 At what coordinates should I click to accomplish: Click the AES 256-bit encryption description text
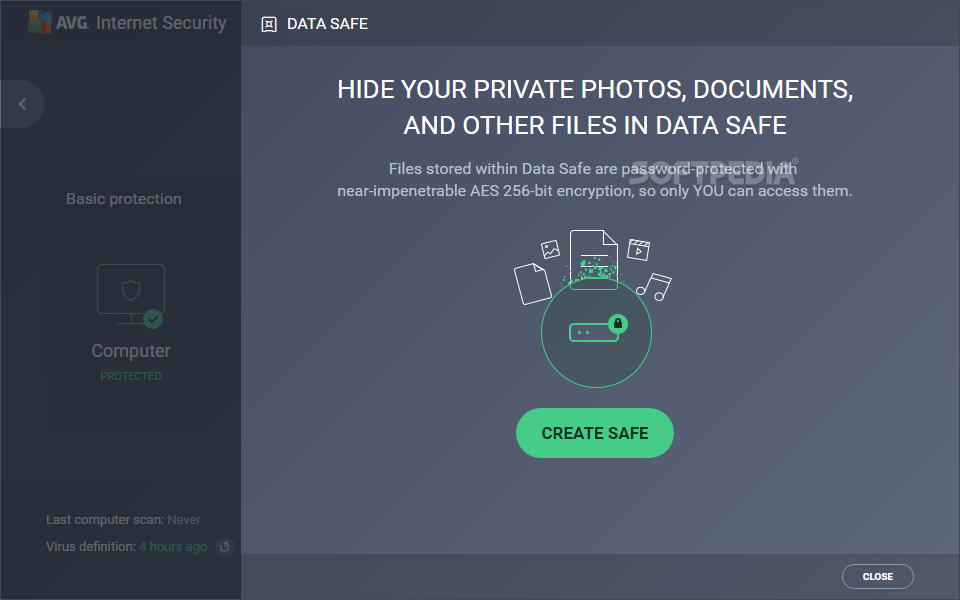tap(594, 179)
